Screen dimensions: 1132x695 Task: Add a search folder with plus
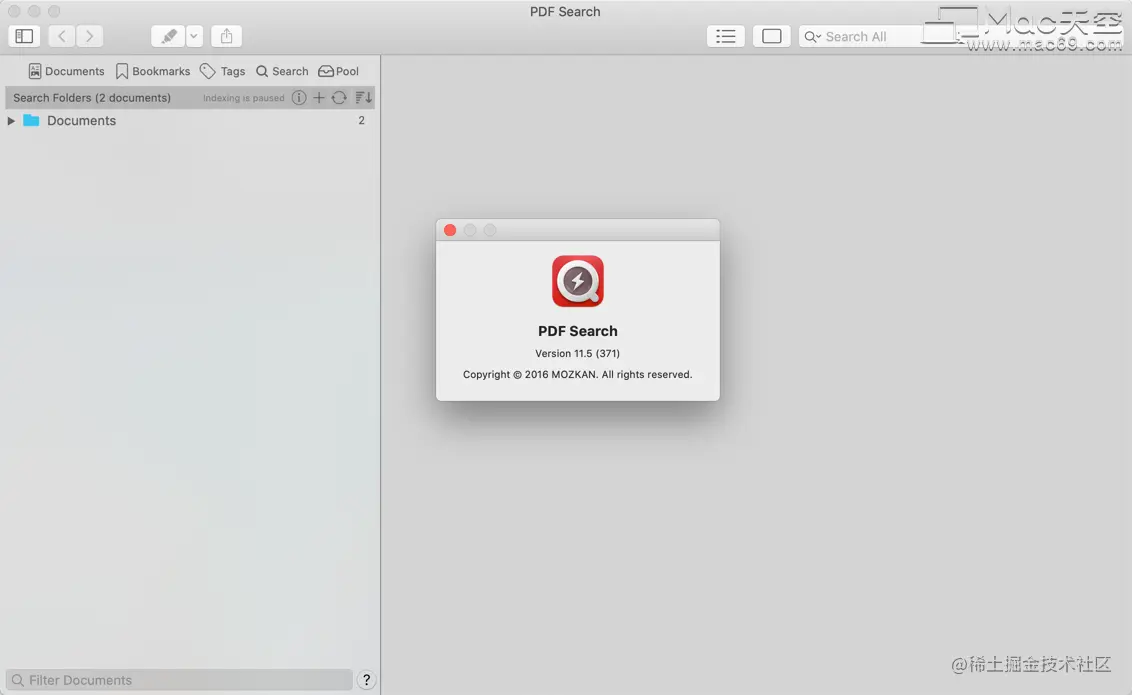click(318, 97)
